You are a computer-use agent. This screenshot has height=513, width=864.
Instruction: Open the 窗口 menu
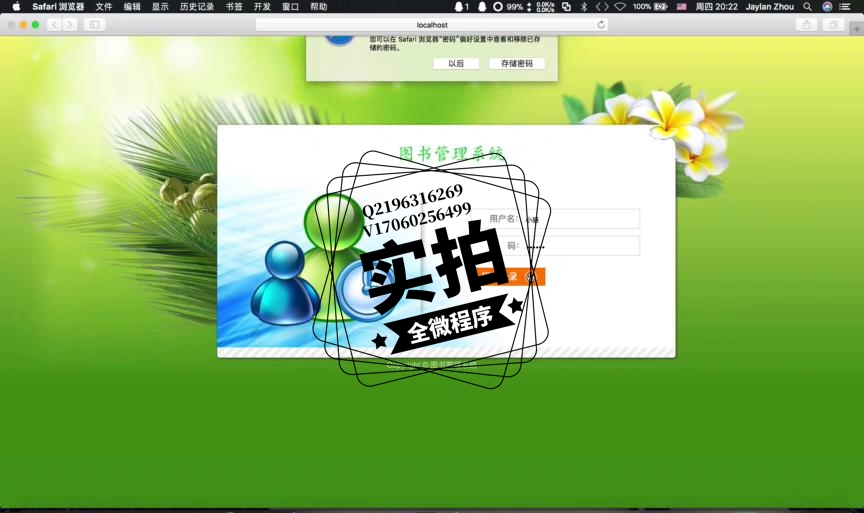[290, 7]
